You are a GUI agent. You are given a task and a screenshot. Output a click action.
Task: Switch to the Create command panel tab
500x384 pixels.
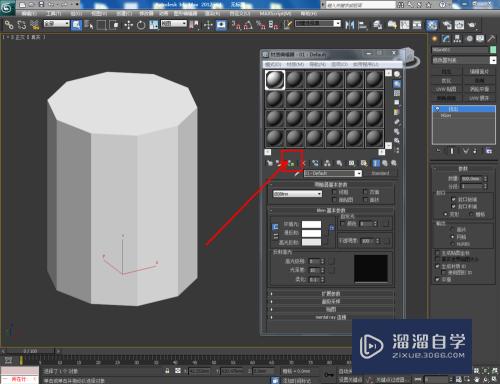coord(434,39)
